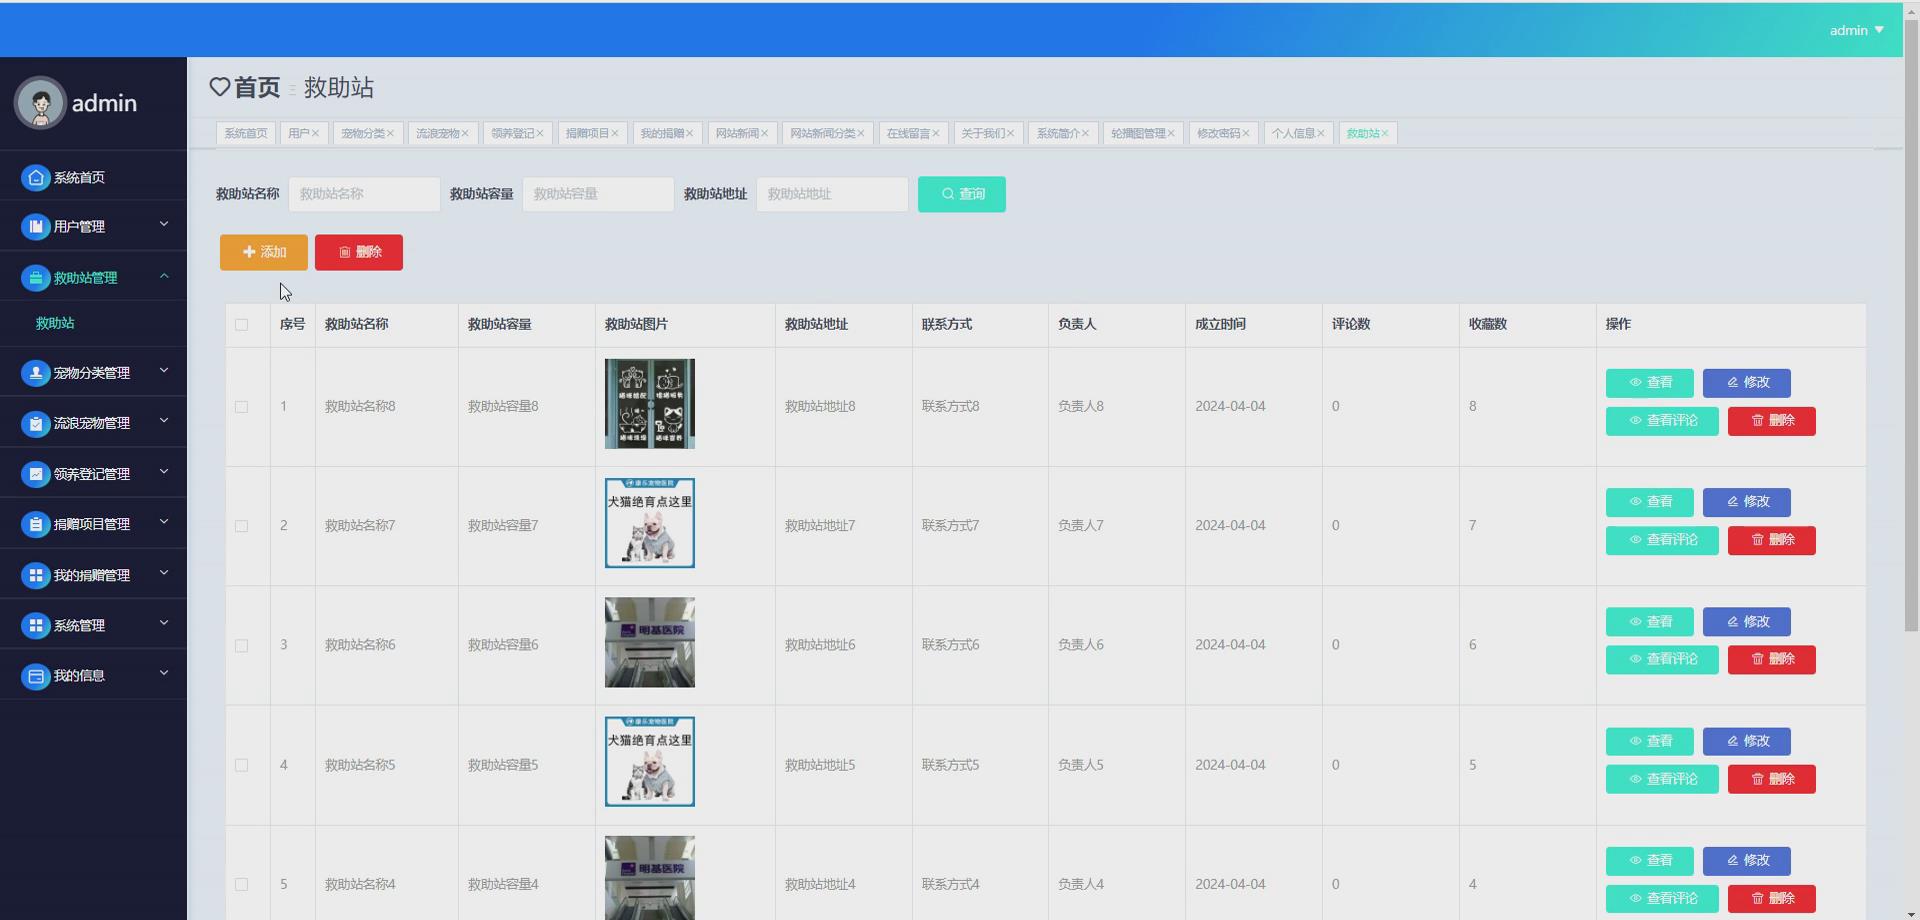
Task: Click the admin avatar in the sidebar
Action: [40, 103]
